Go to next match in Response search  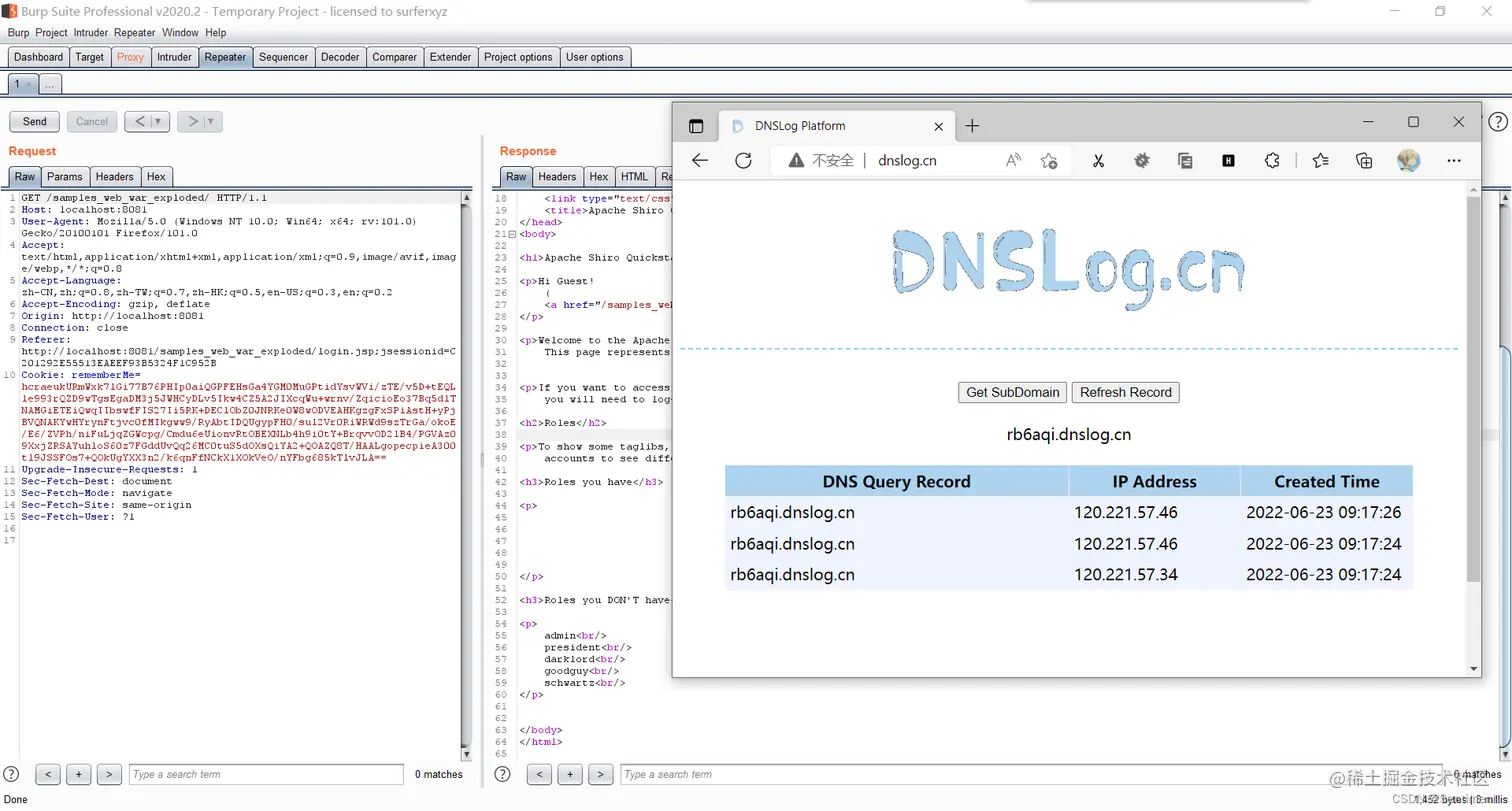point(601,774)
